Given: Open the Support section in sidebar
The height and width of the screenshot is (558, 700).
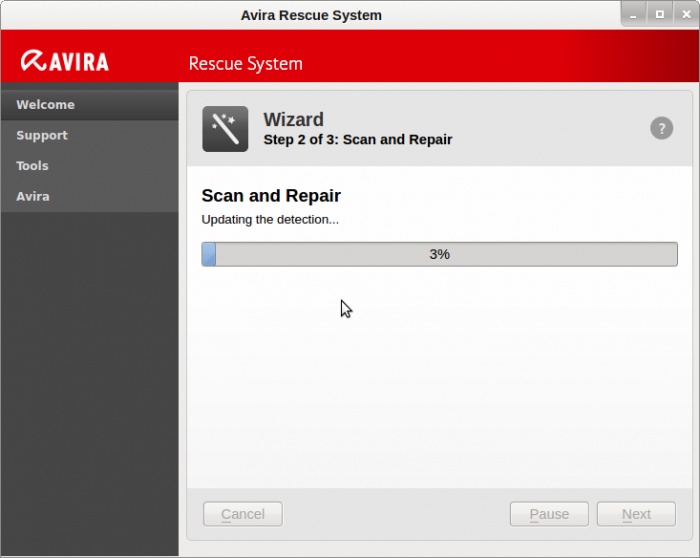Looking at the screenshot, I should (x=89, y=135).
